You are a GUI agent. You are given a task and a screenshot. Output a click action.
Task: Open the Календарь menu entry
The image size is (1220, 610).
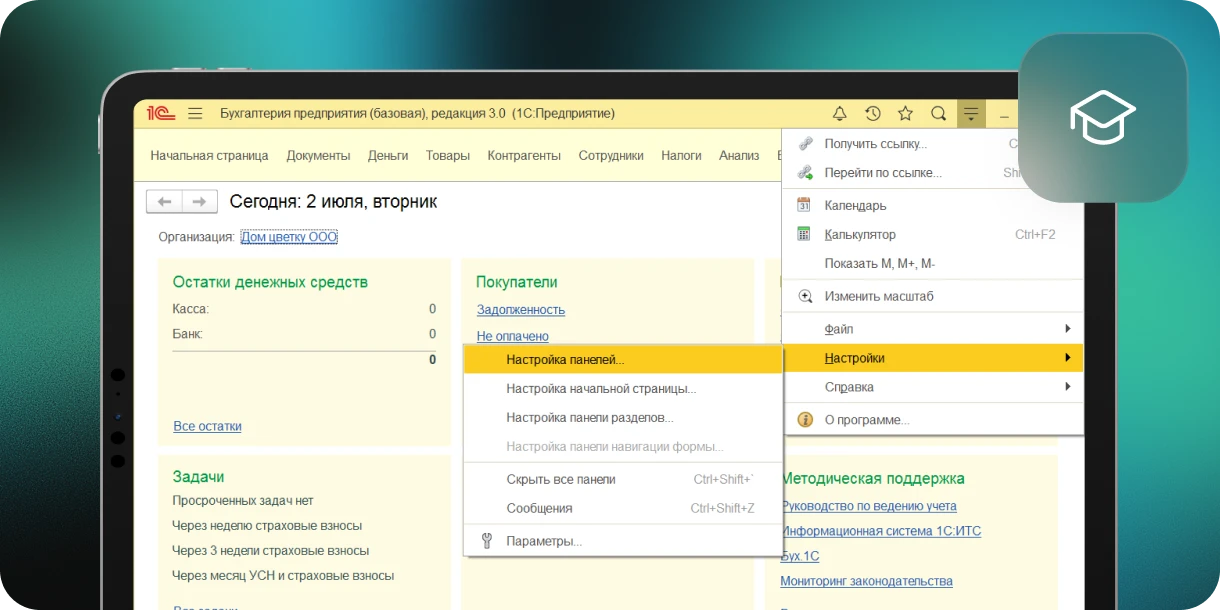tap(855, 206)
